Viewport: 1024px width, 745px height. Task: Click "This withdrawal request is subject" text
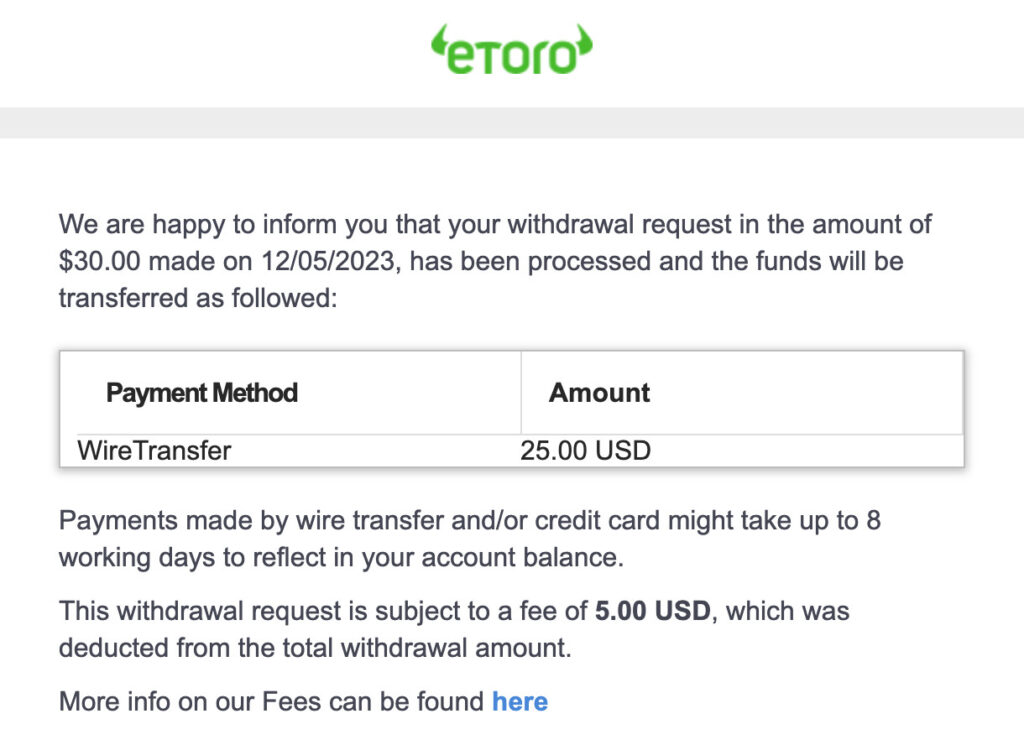click(x=270, y=610)
